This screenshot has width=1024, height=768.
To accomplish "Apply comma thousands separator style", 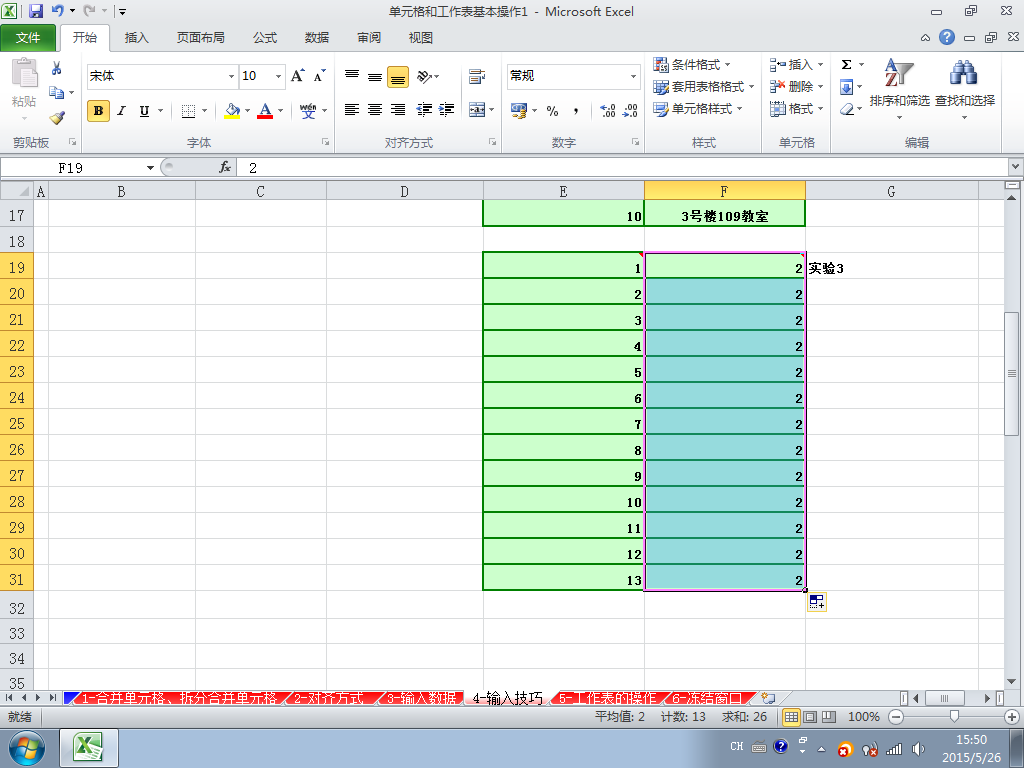I will pyautogui.click(x=575, y=111).
